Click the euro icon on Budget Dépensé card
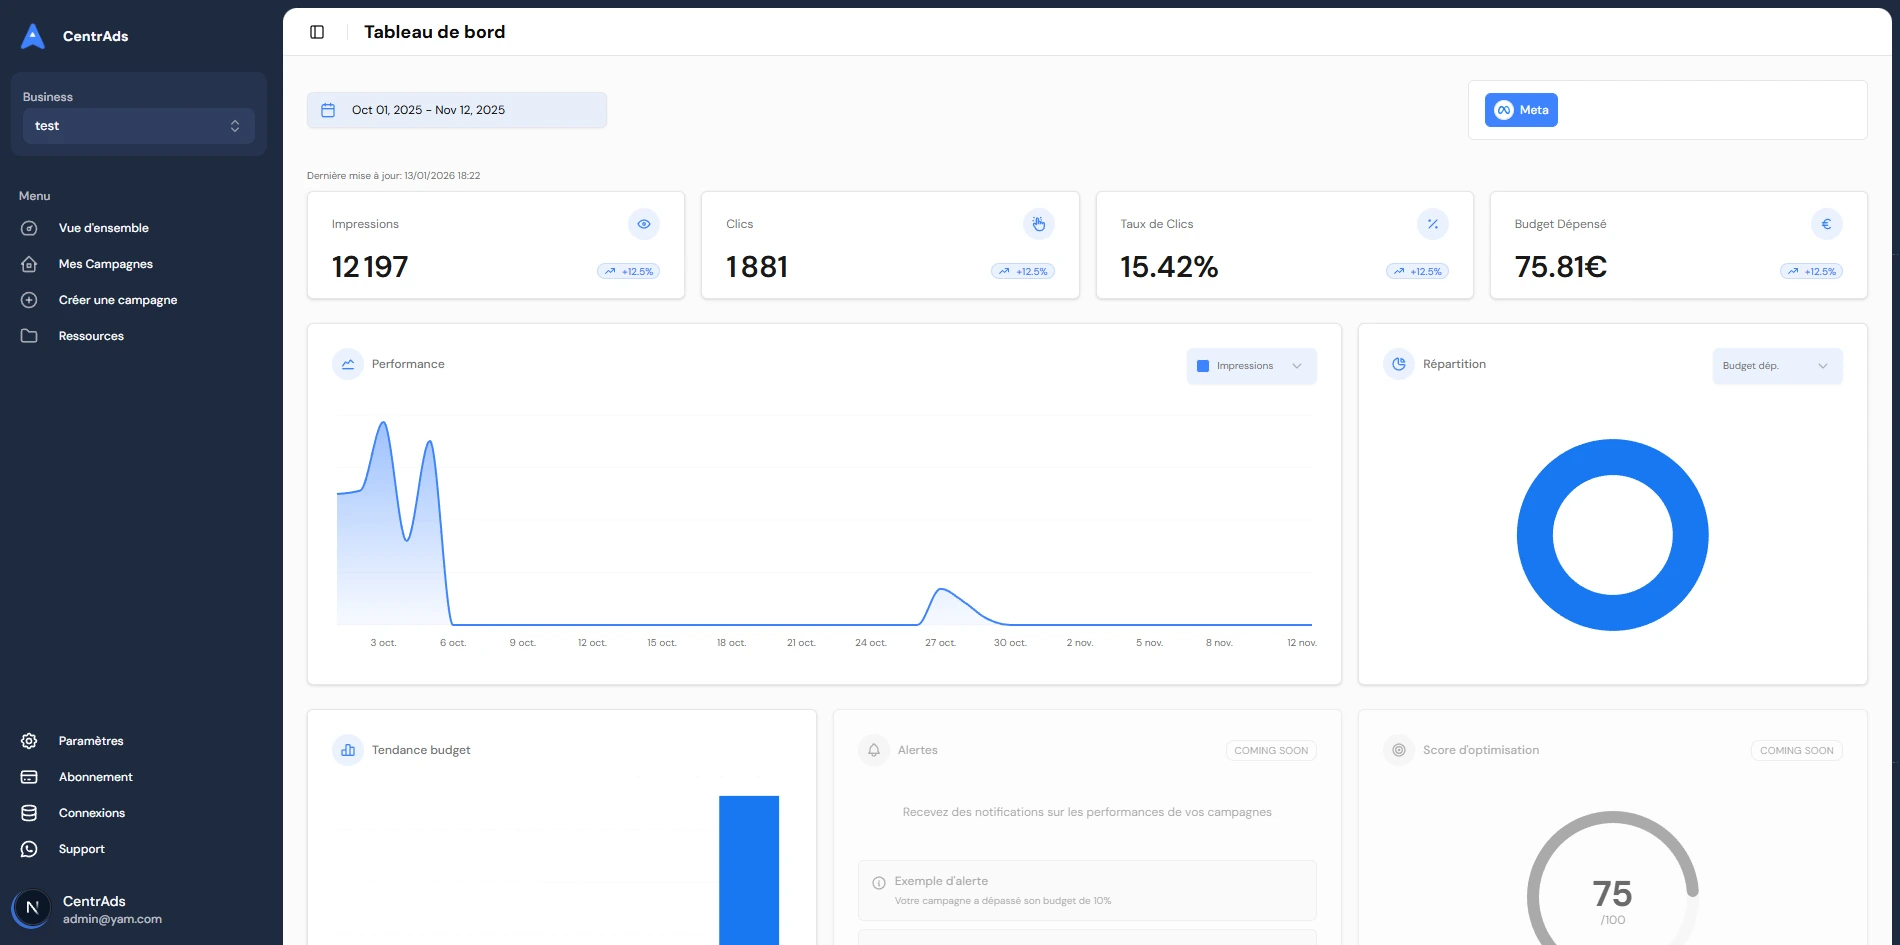1900x945 pixels. click(x=1827, y=224)
